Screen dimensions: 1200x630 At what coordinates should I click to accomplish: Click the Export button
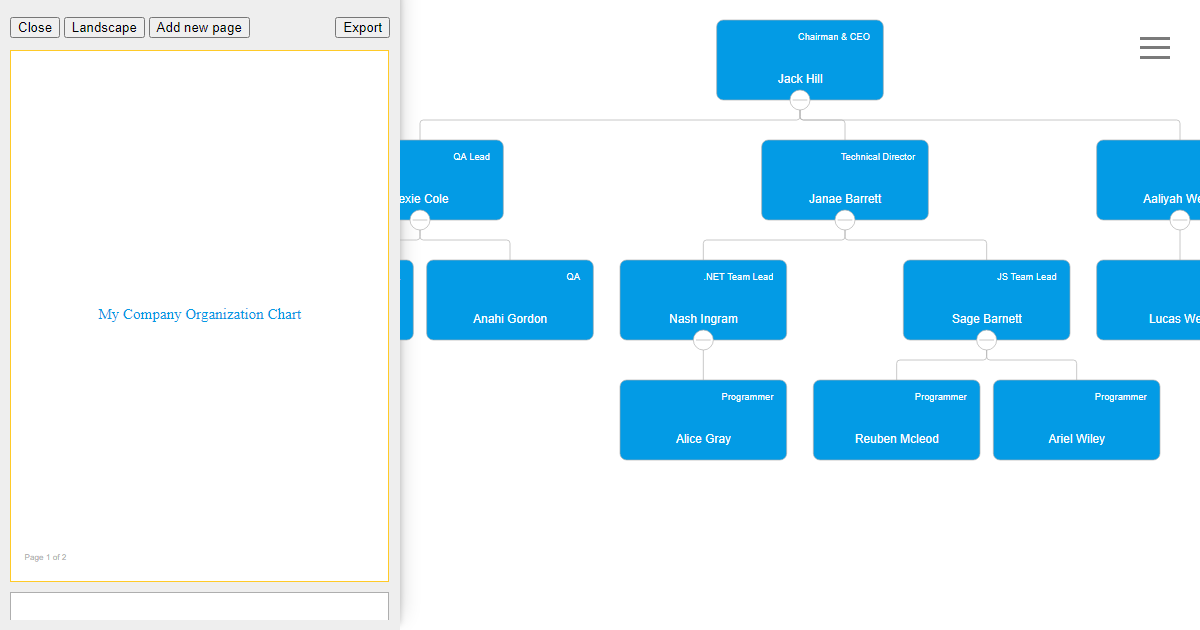coord(362,27)
